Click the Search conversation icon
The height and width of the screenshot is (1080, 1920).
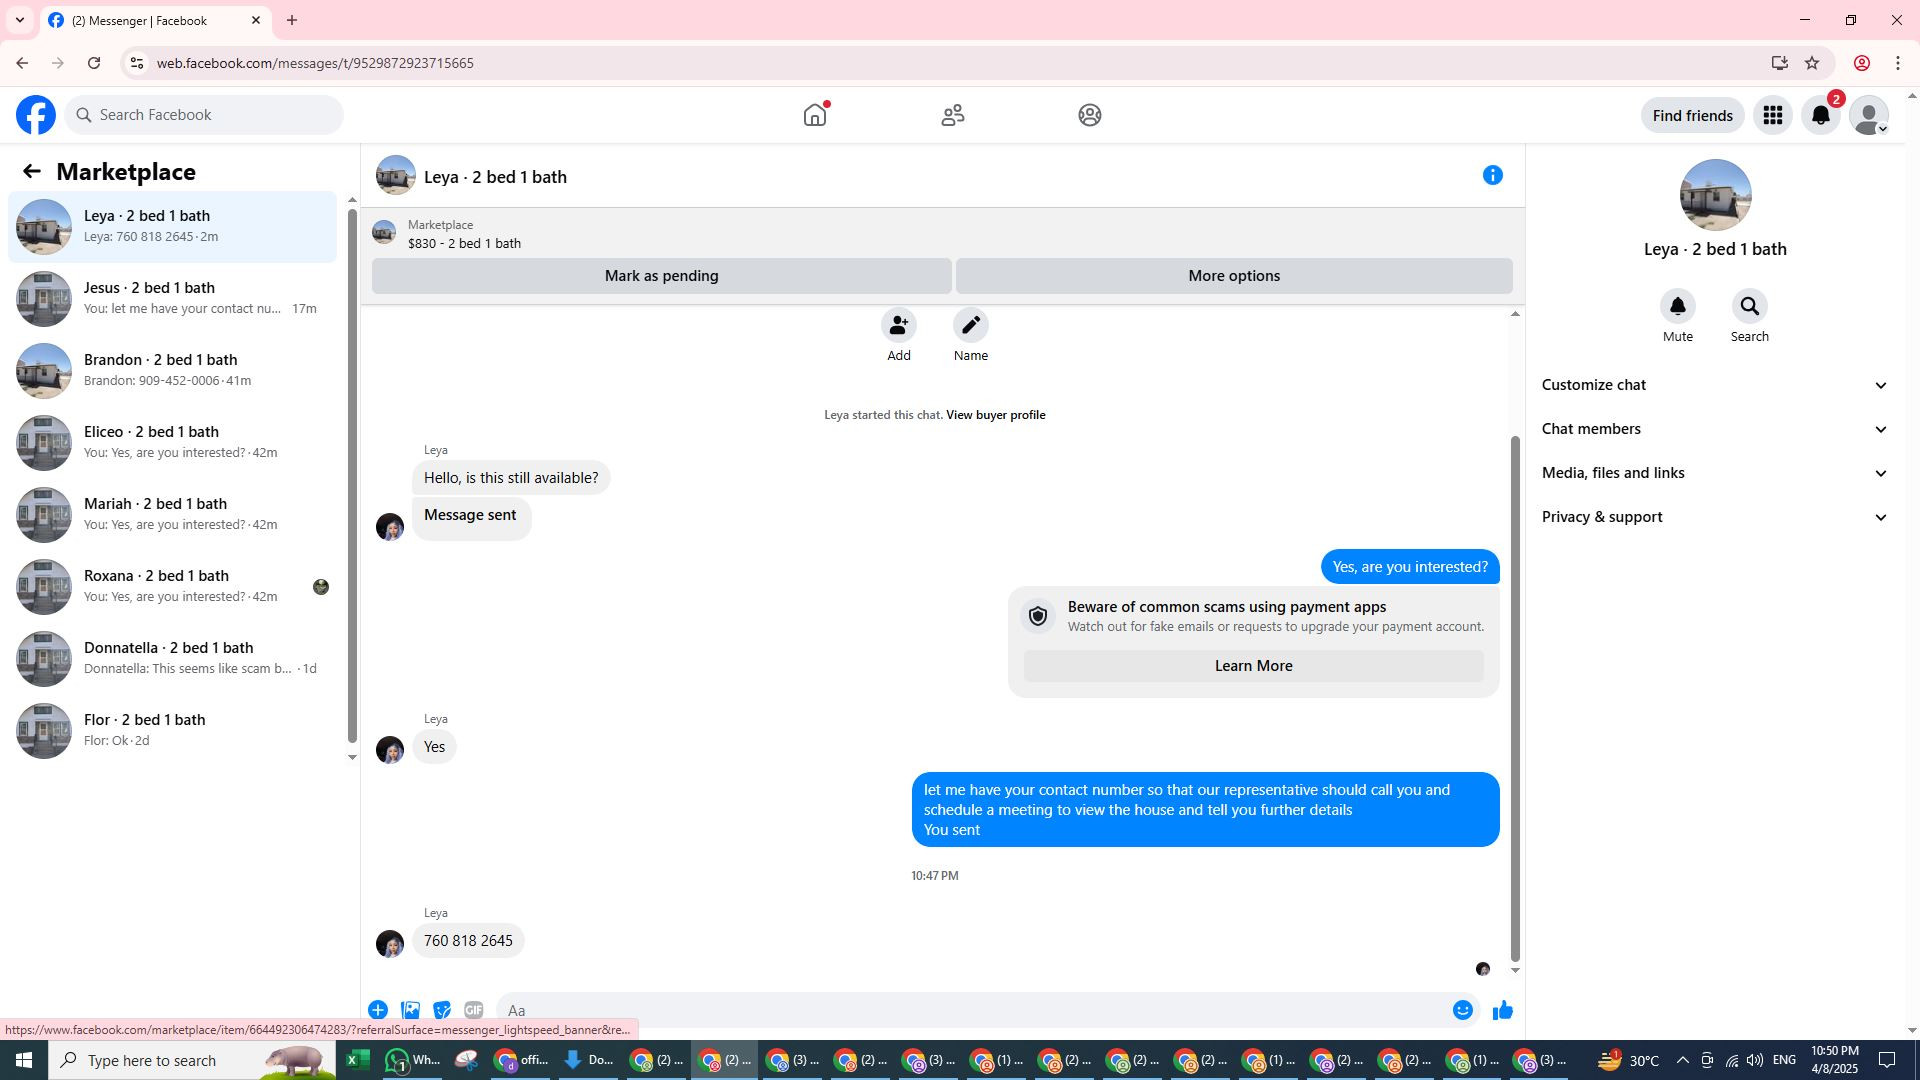(x=1749, y=307)
